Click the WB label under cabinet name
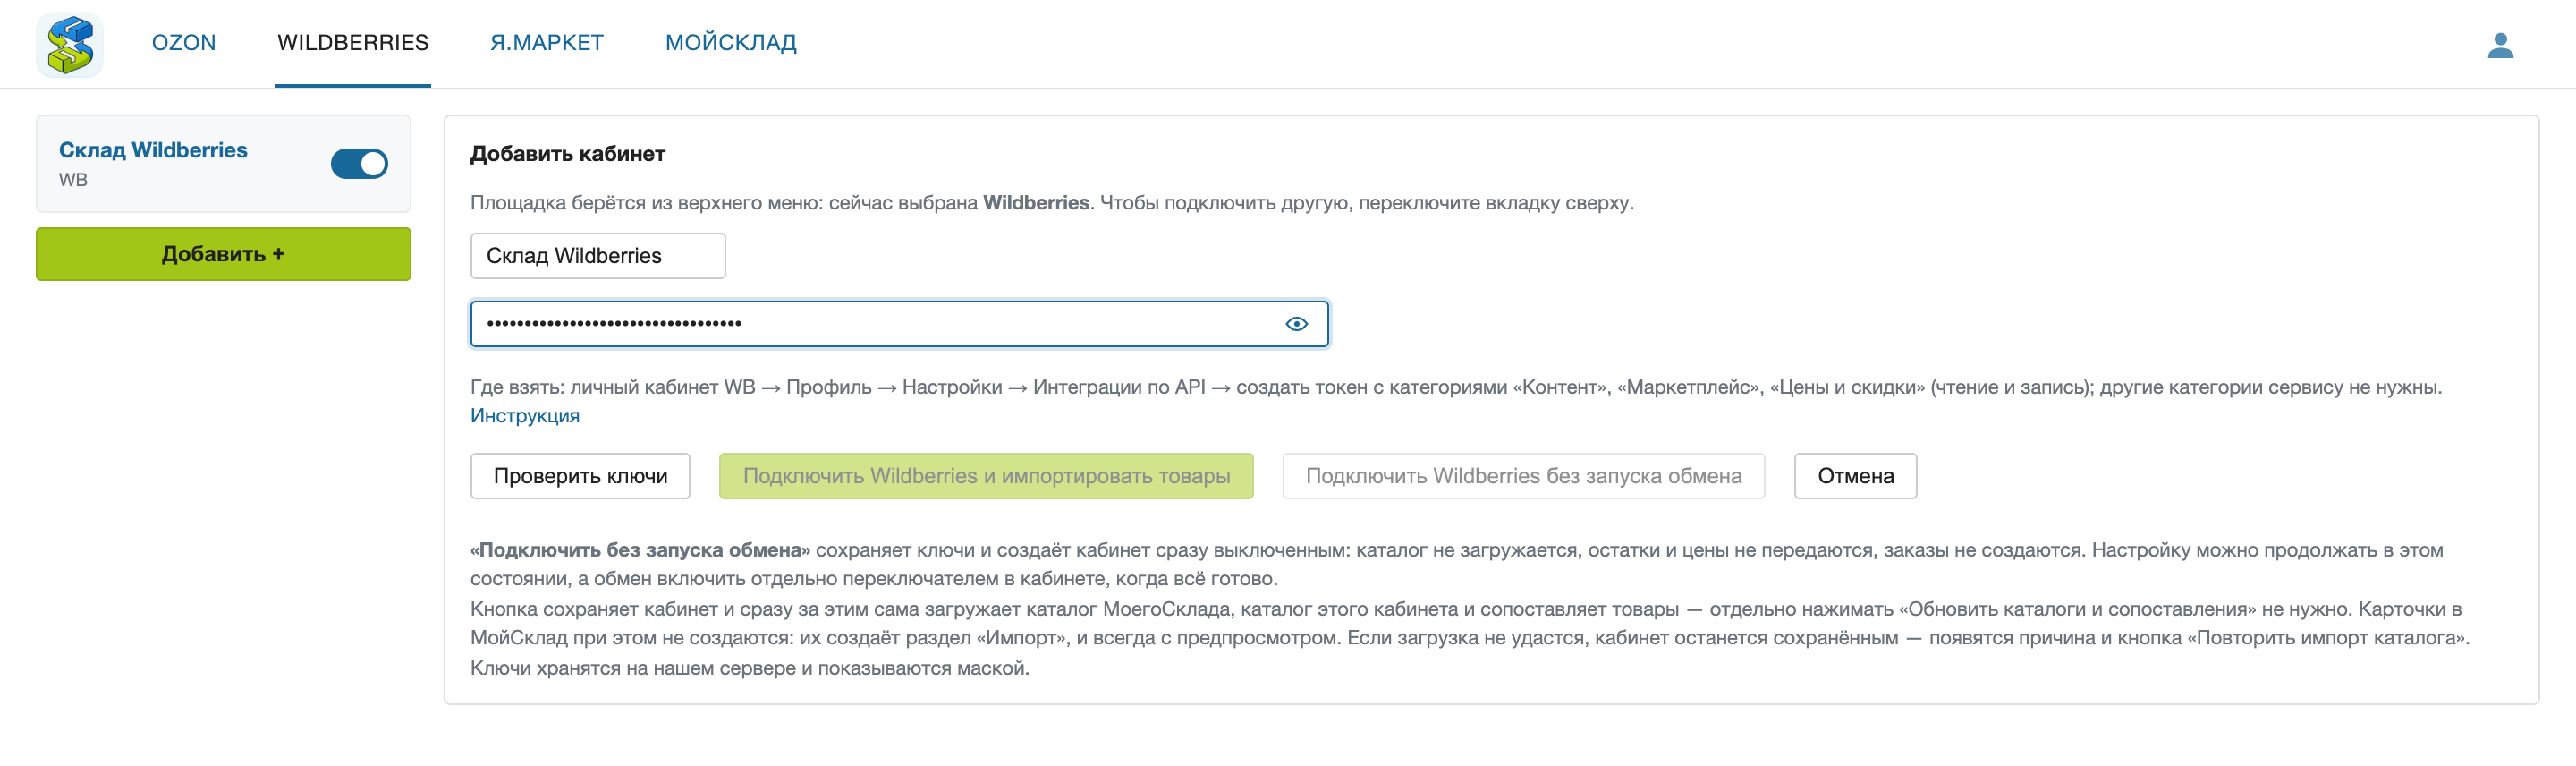 [73, 180]
